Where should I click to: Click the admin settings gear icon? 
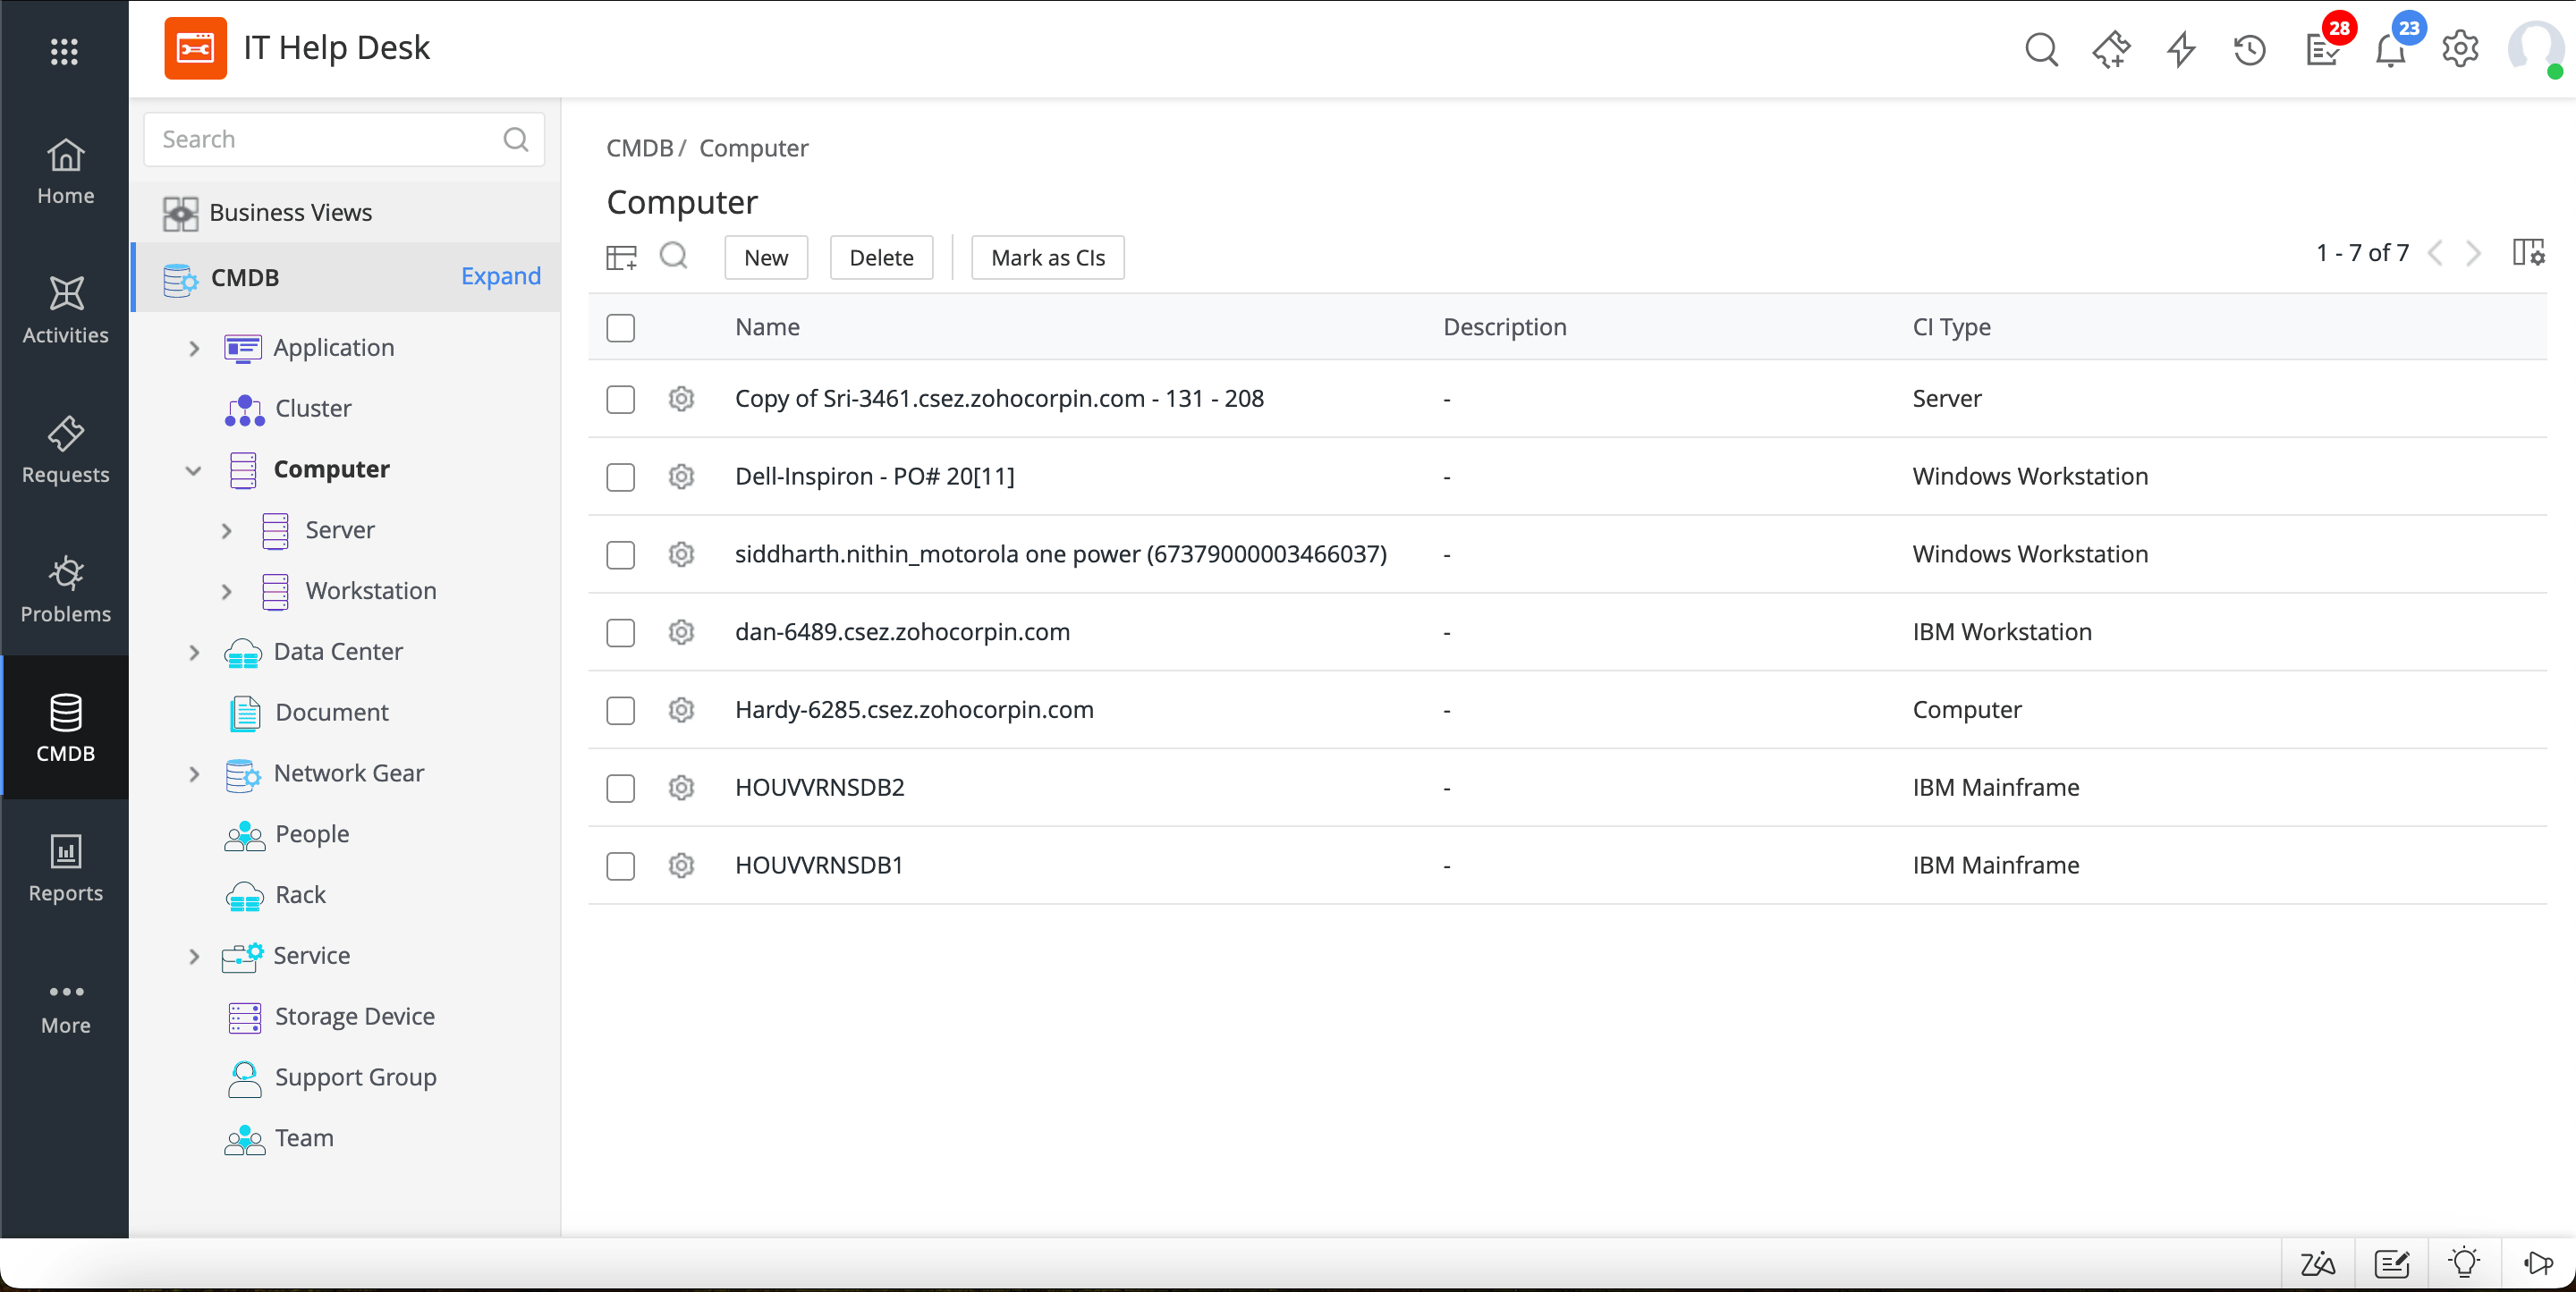[2460, 49]
